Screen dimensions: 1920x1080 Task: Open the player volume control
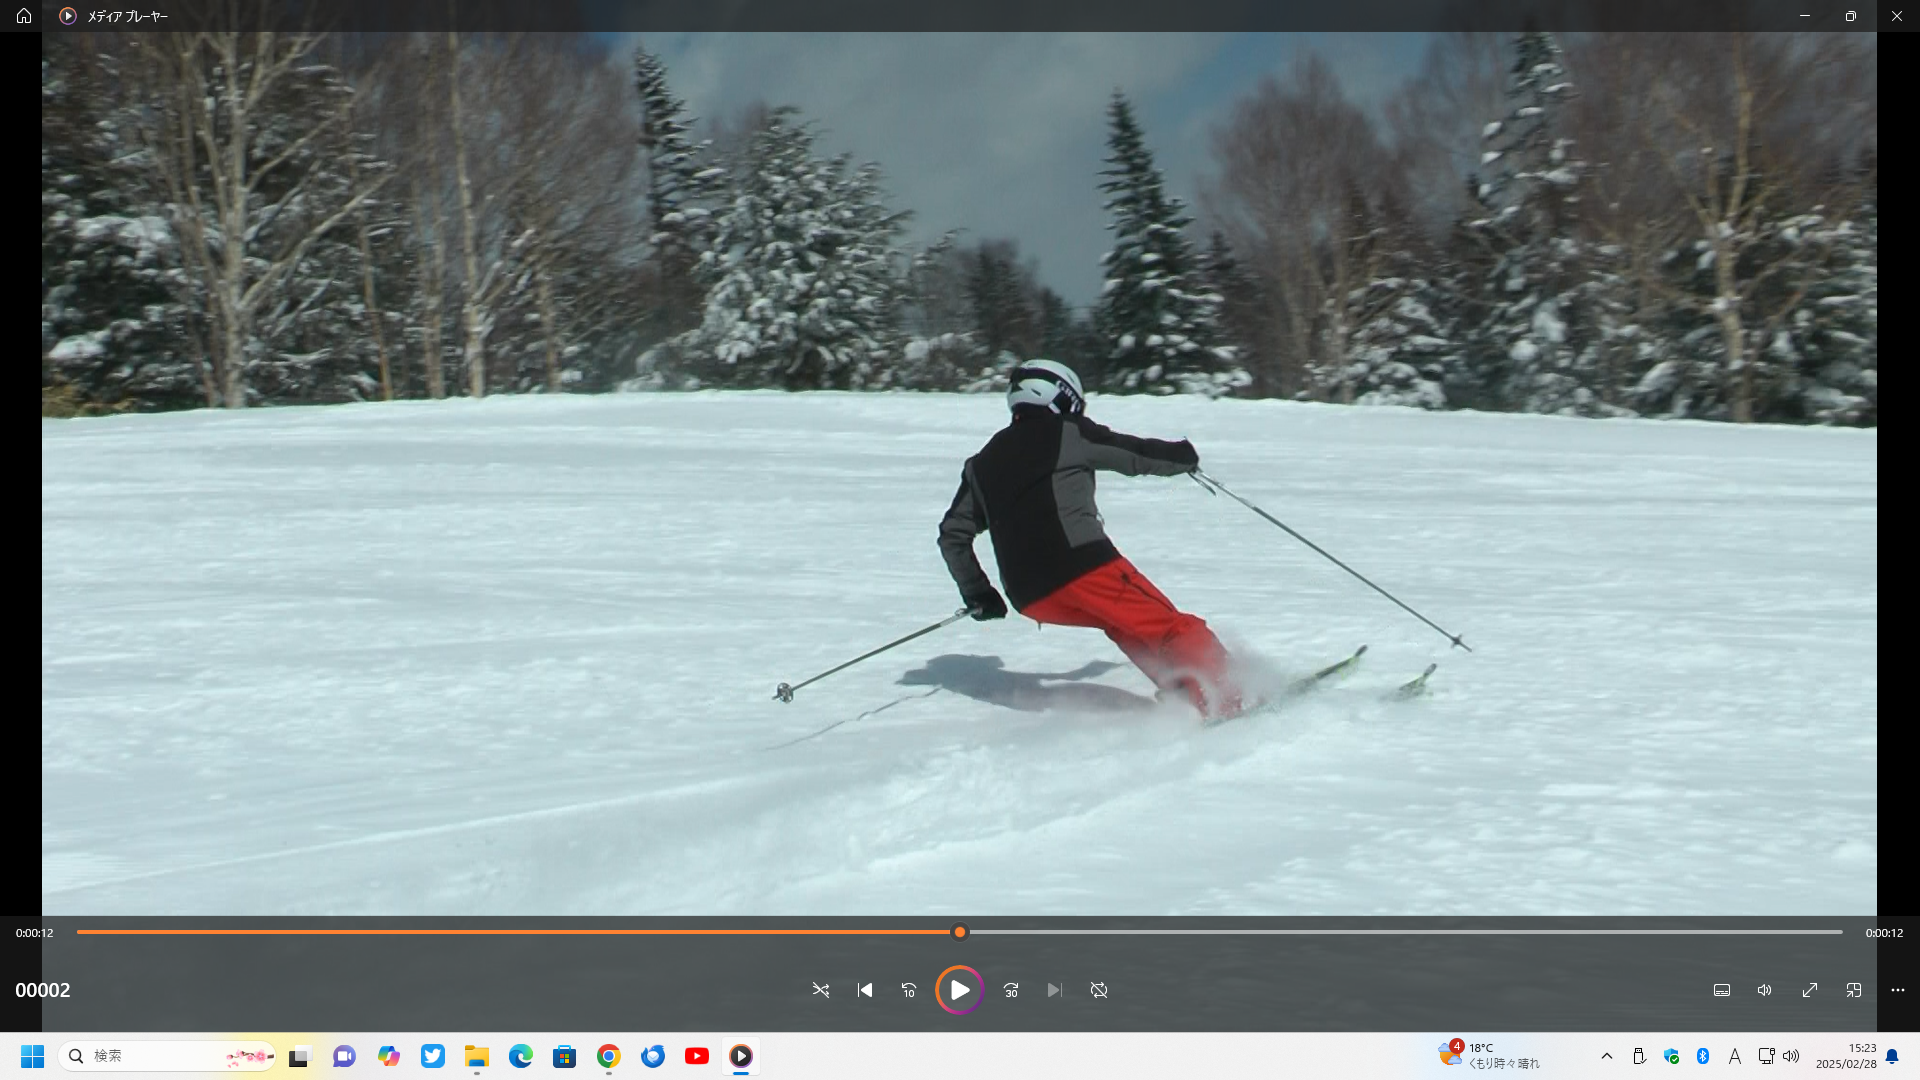click(x=1765, y=990)
